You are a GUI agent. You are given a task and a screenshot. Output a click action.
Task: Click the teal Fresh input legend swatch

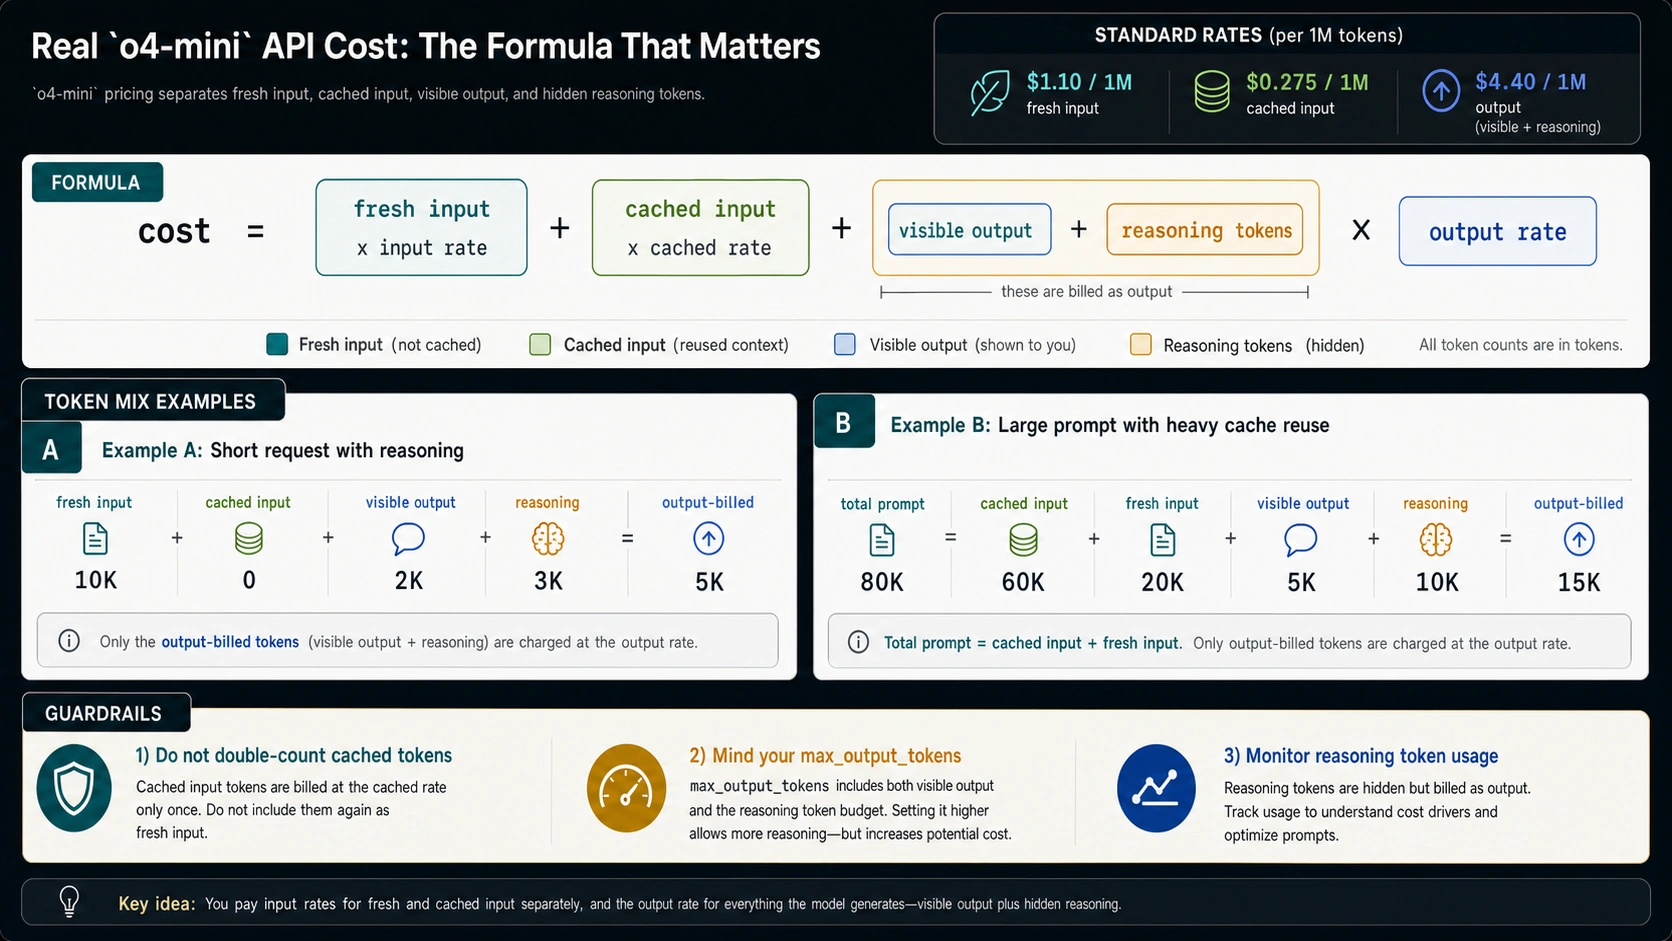(277, 344)
